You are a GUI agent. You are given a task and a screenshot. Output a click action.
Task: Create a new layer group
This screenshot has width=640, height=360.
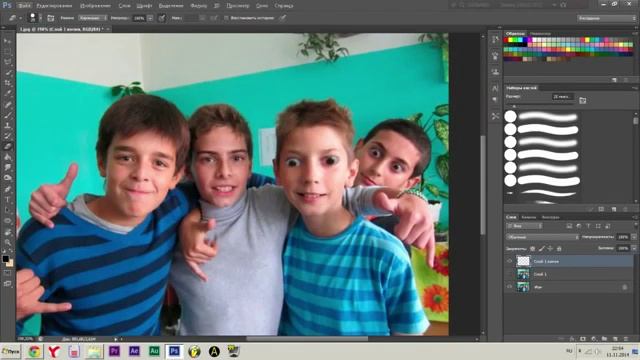(x=604, y=339)
